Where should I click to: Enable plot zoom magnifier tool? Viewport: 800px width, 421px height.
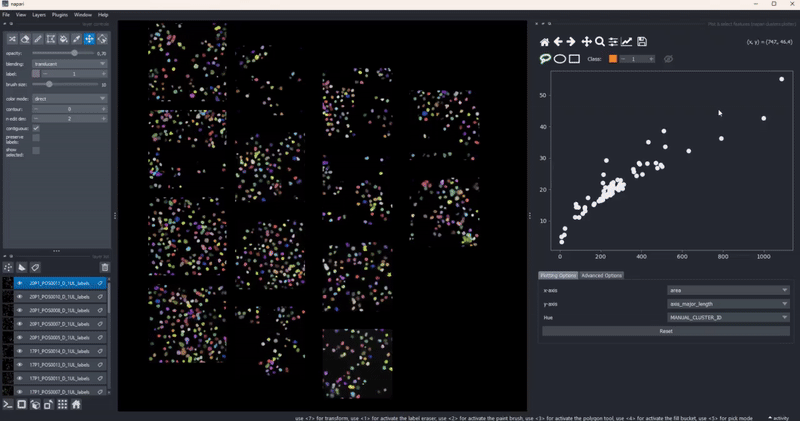[600, 42]
